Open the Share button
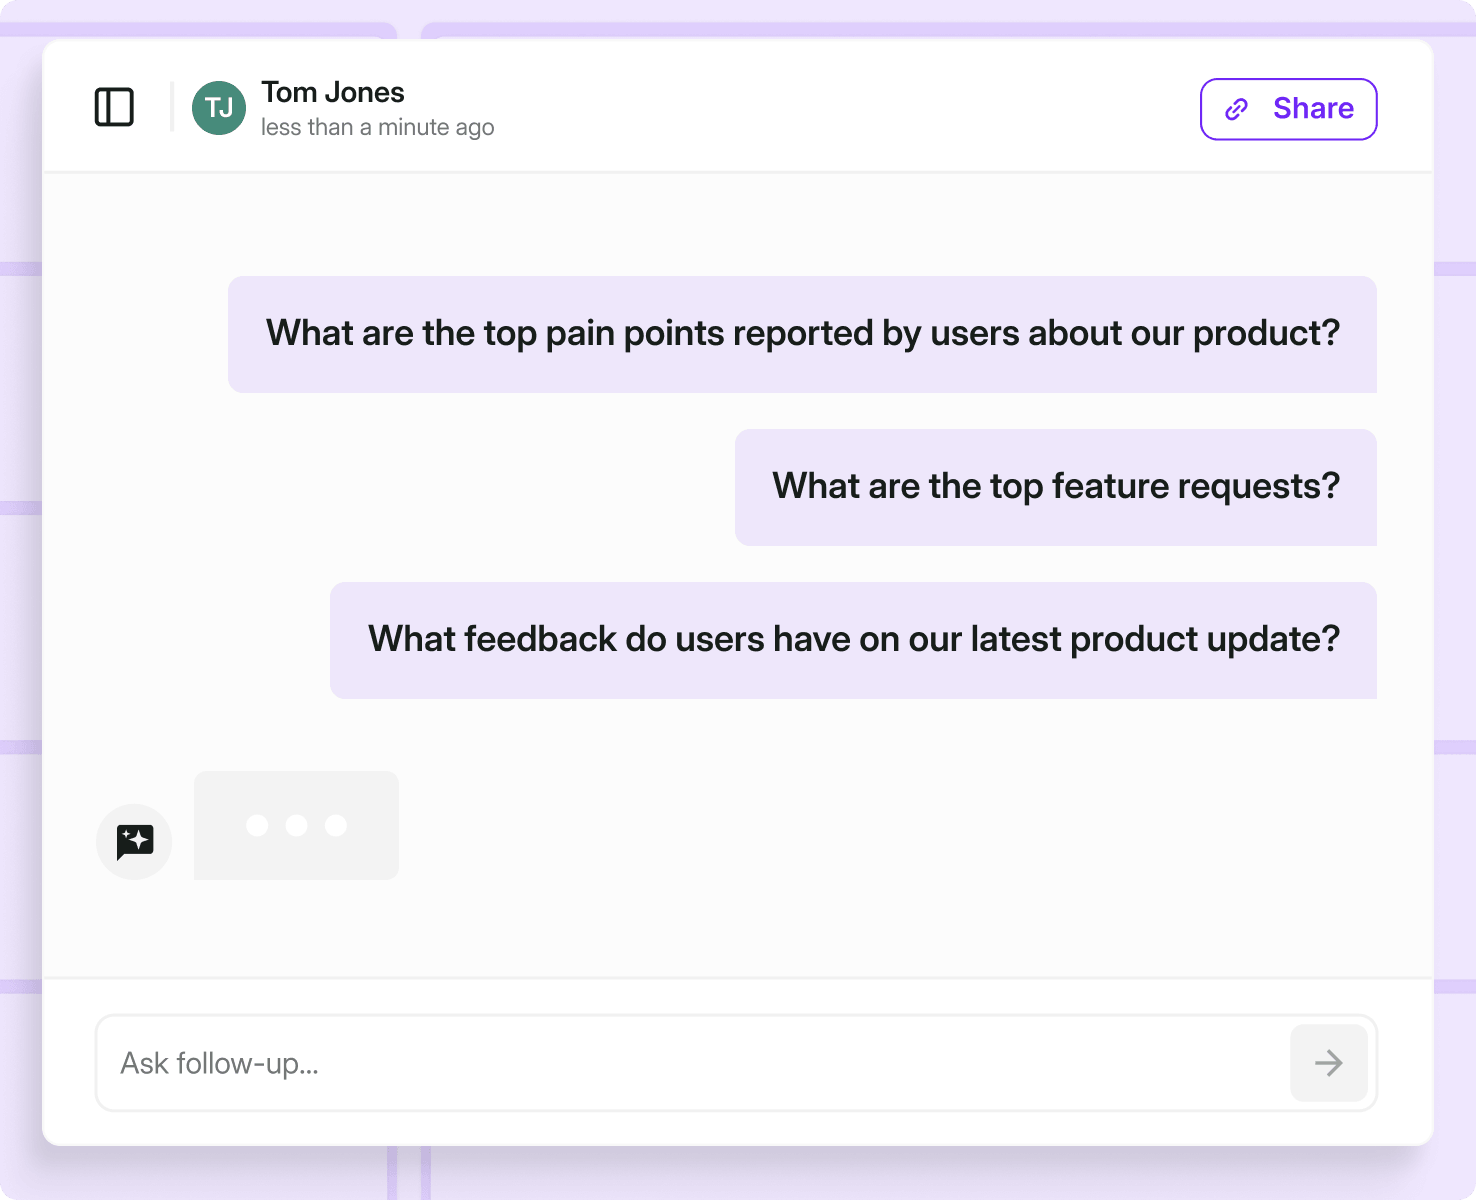Screen dimensions: 1476x1200 [x=1288, y=109]
